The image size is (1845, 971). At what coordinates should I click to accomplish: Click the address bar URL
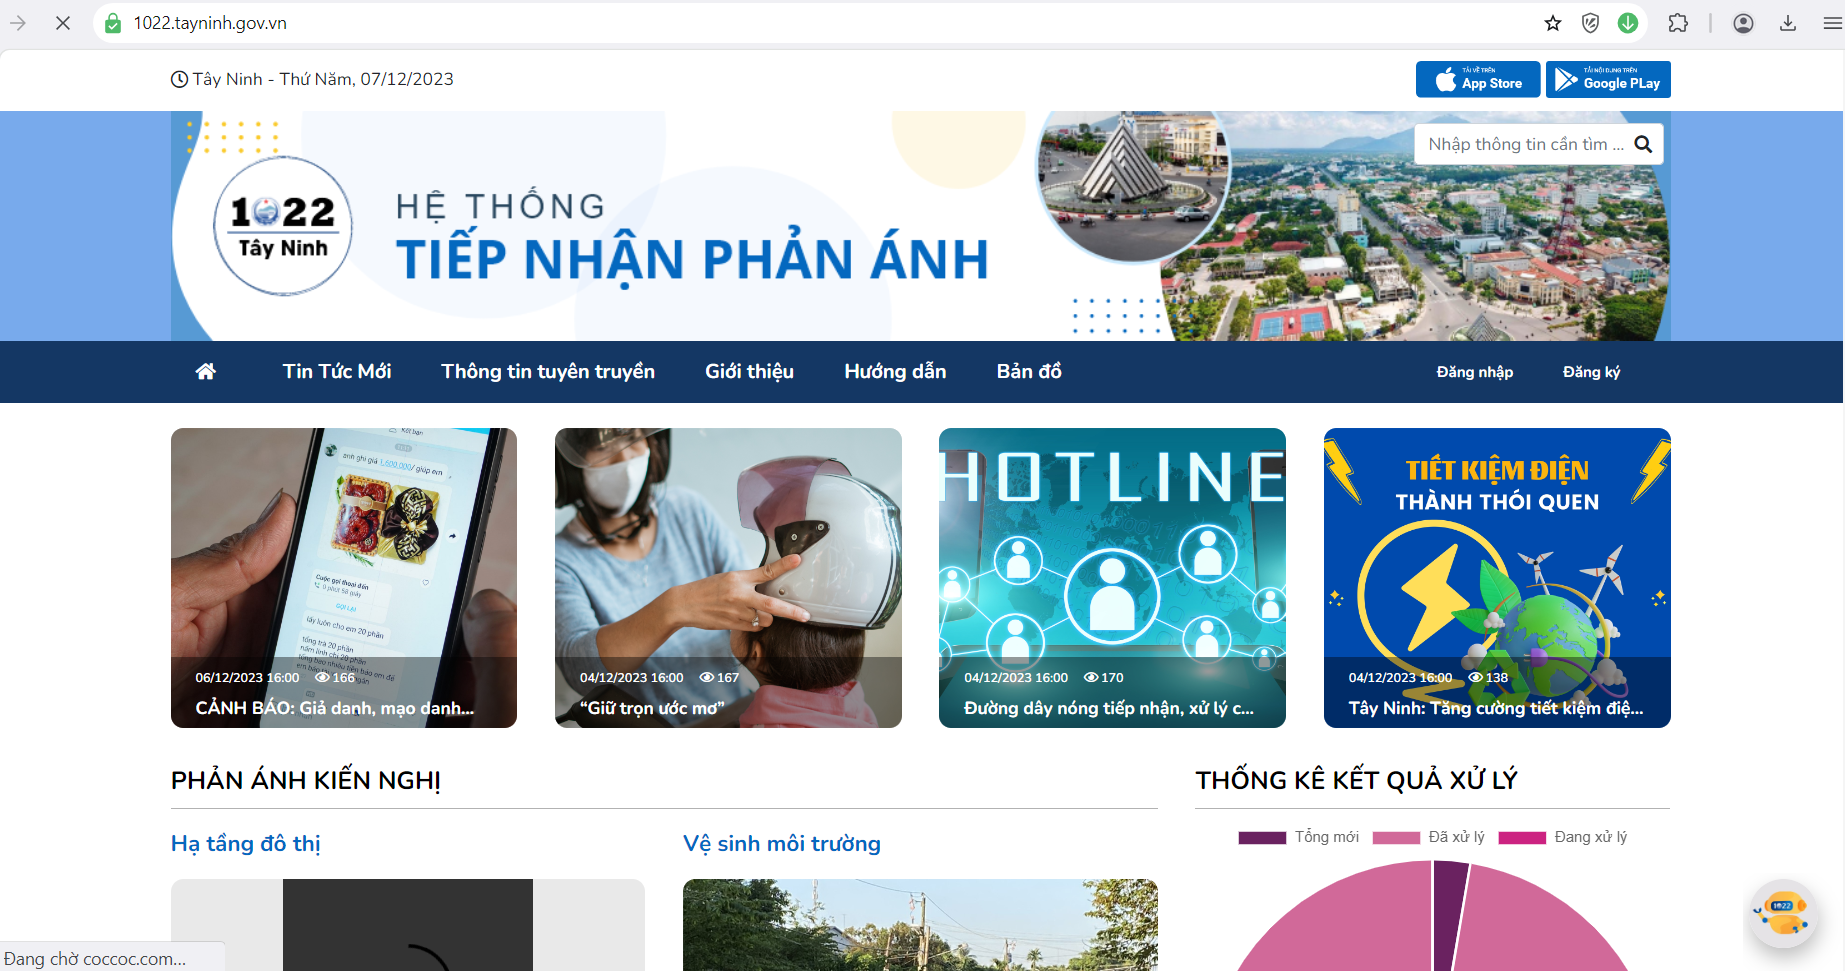210,23
